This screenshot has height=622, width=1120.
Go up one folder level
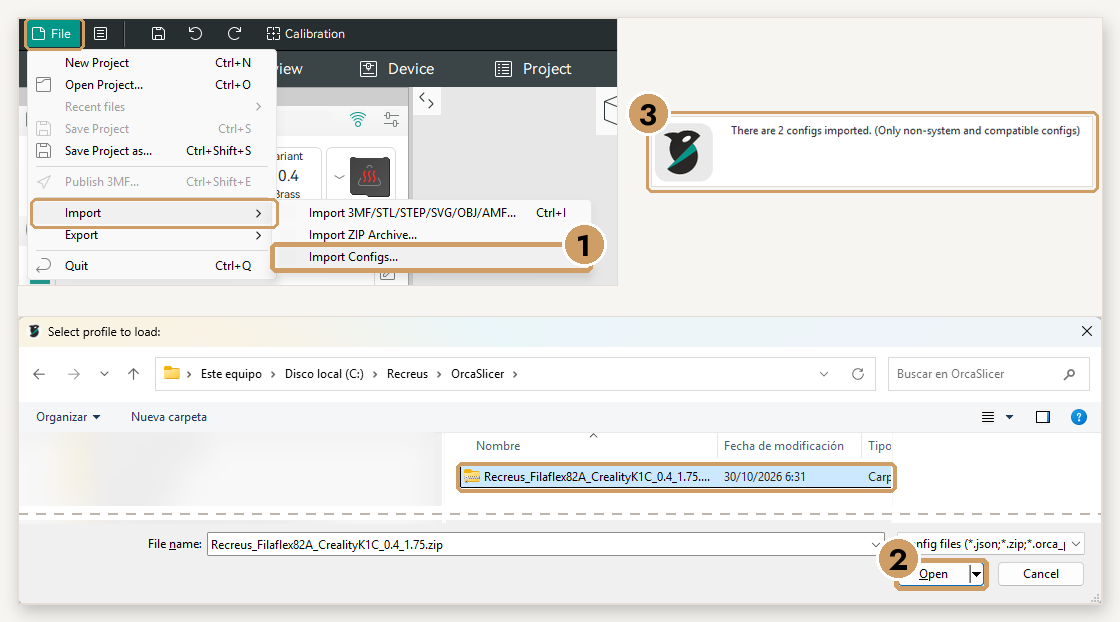[134, 374]
